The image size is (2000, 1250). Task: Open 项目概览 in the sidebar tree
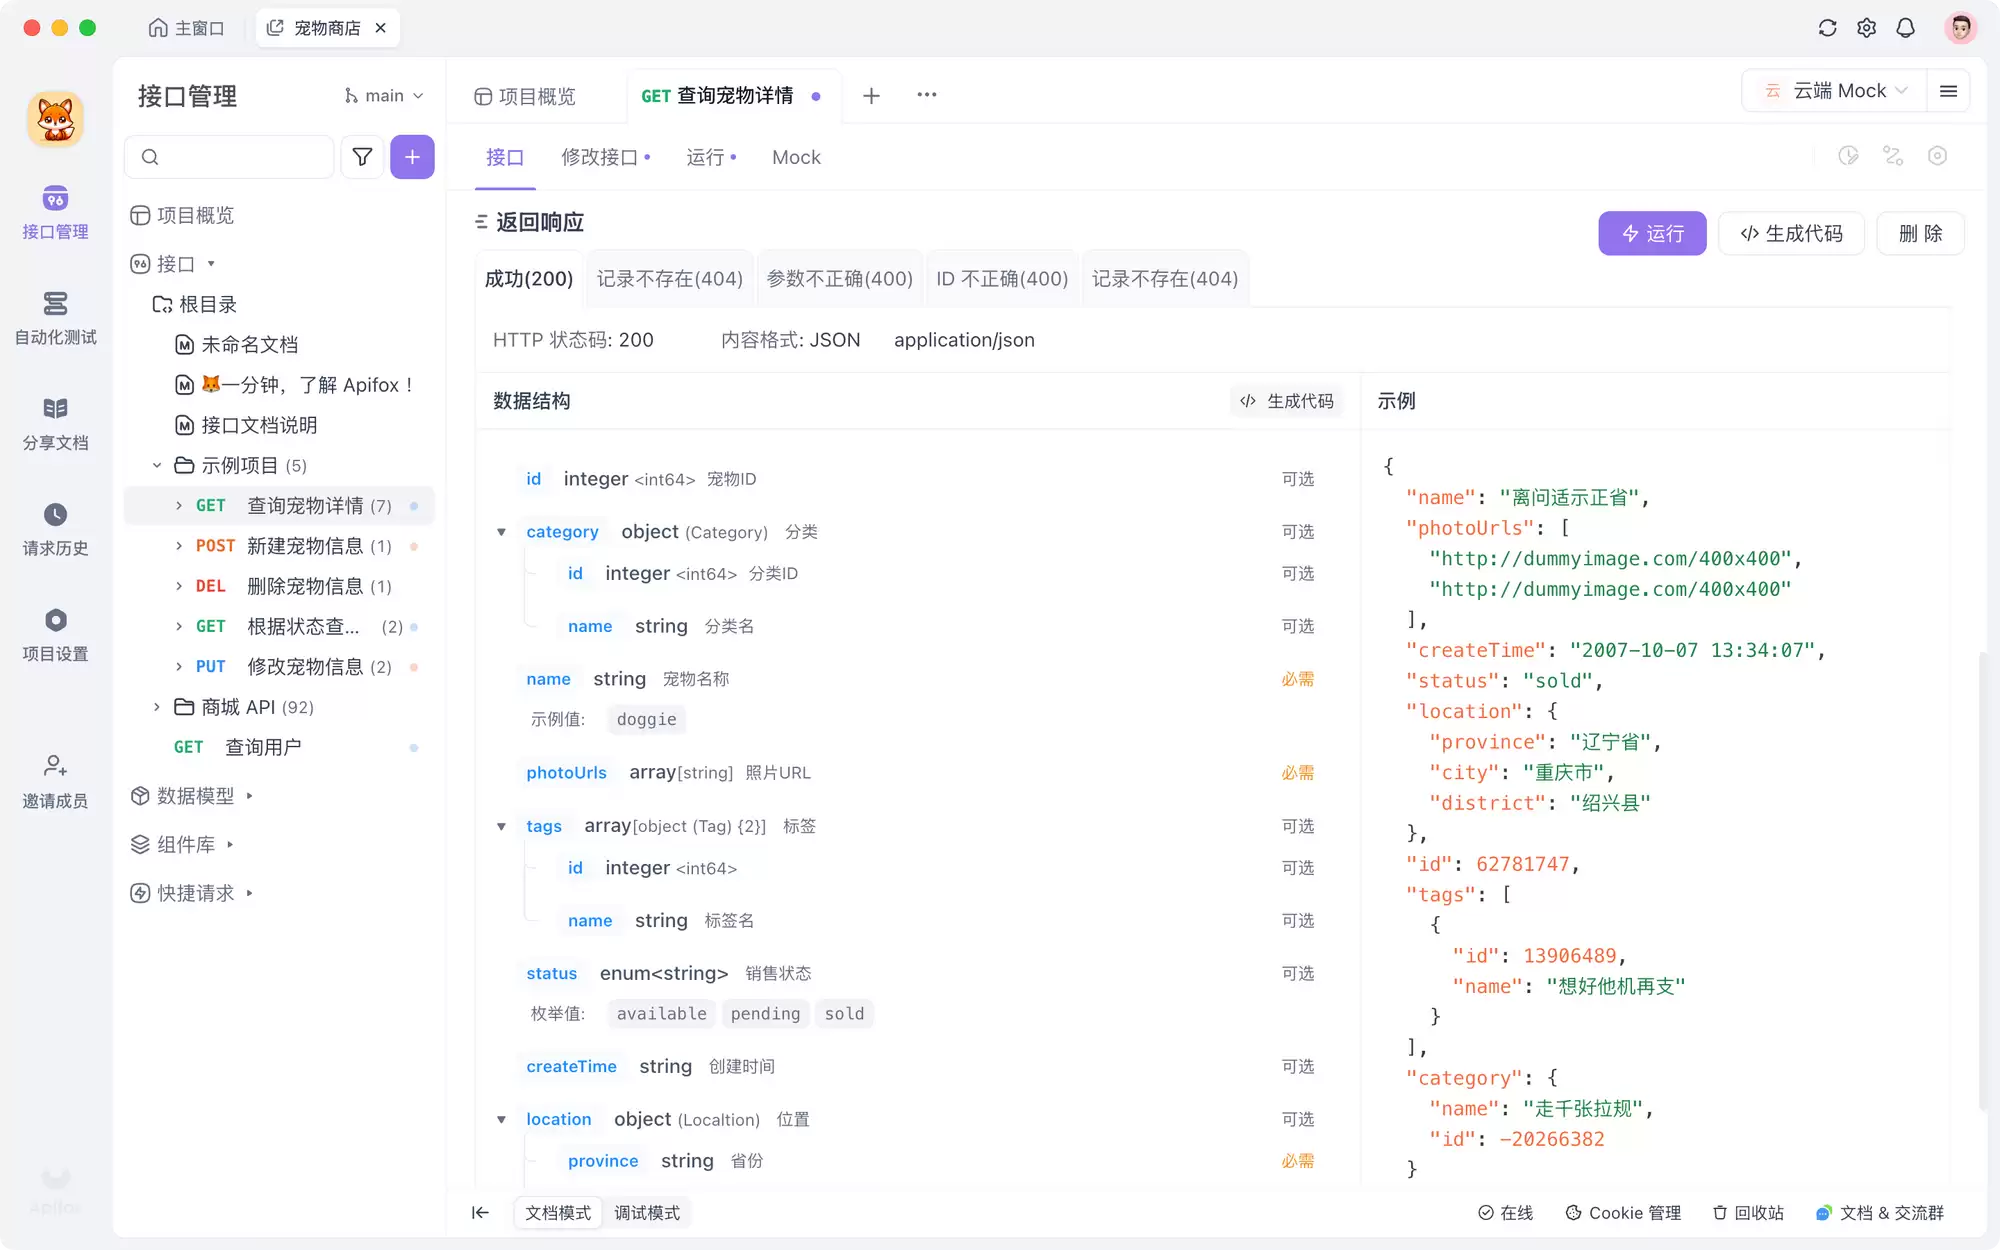click(x=181, y=216)
